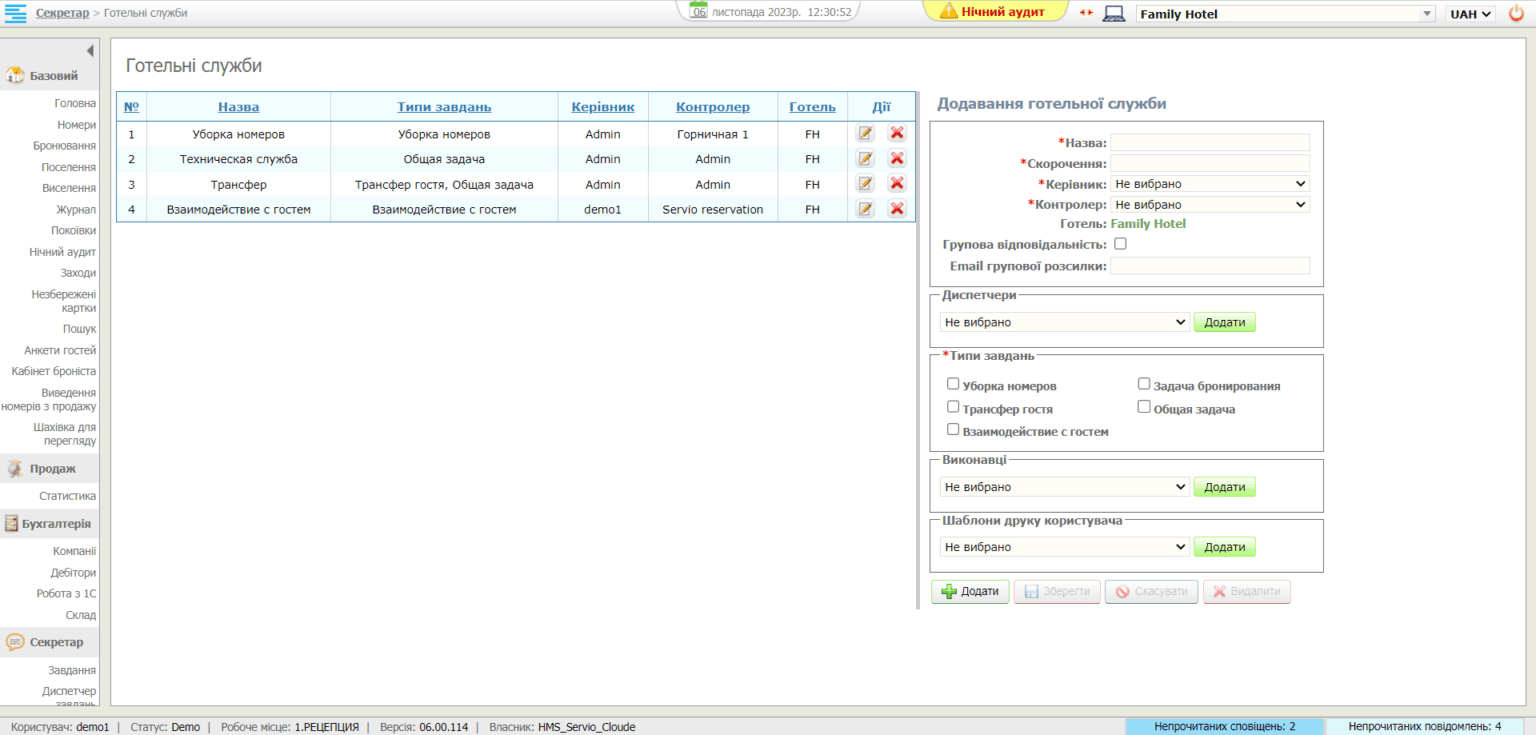Edit the "Уборка номеров" service entry
This screenshot has width=1536, height=735.
864,133
